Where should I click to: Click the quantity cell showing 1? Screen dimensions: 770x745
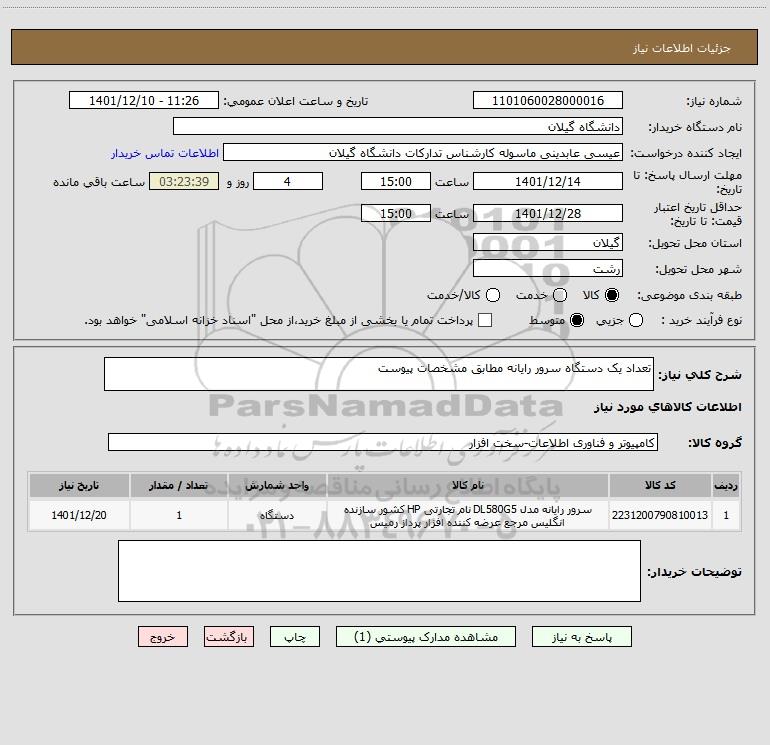click(179, 515)
